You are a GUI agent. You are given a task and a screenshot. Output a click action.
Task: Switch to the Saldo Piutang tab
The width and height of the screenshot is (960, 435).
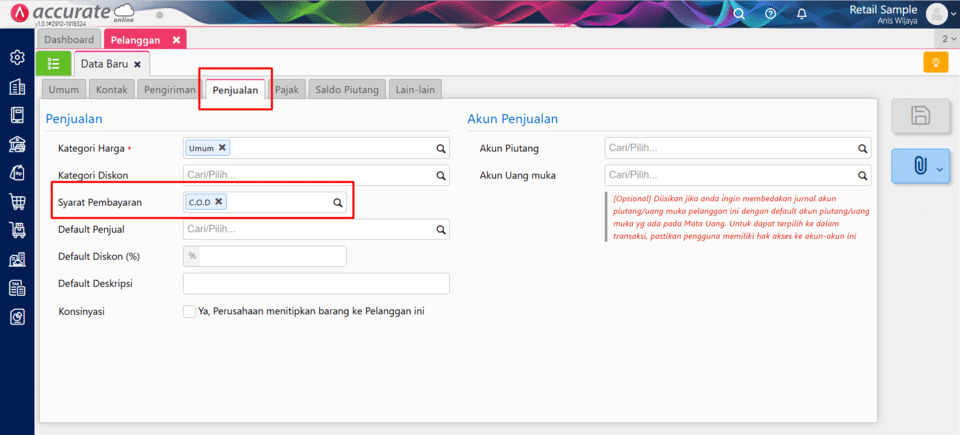(x=347, y=89)
